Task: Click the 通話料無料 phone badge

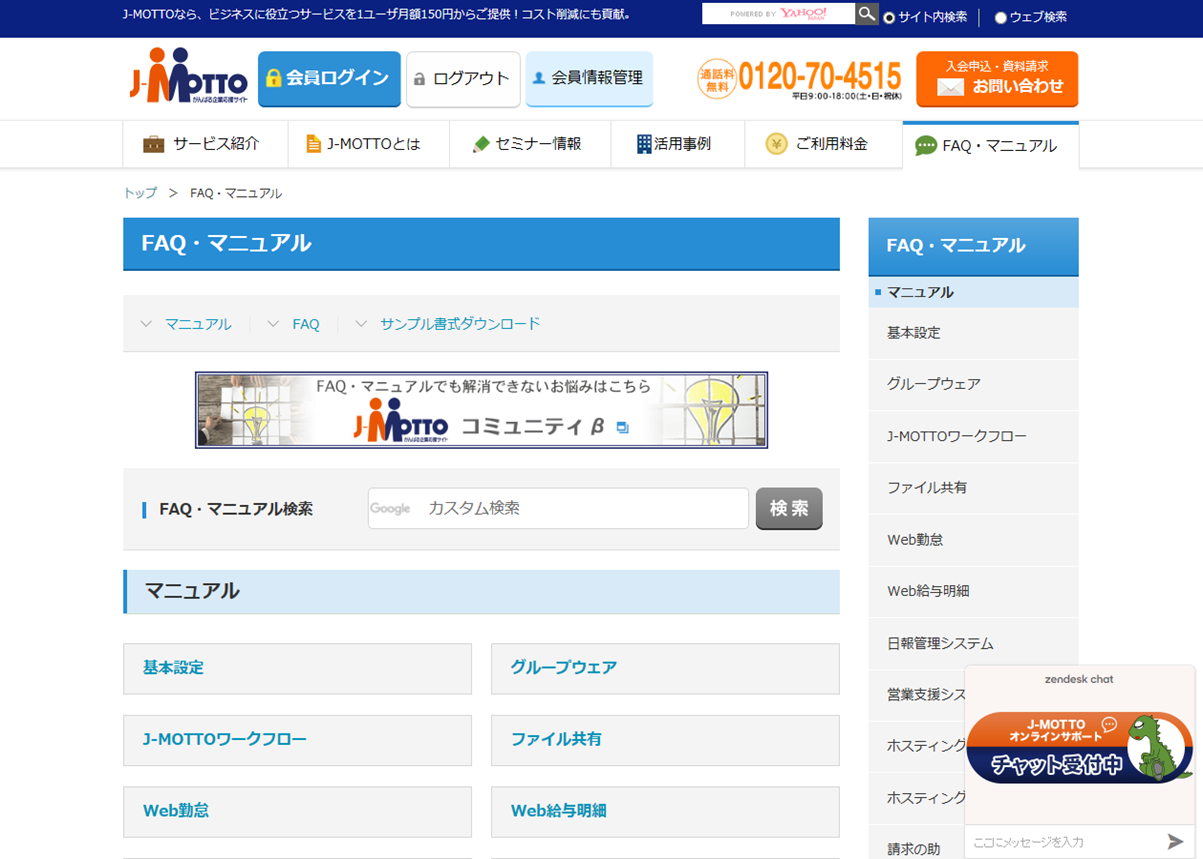Action: pos(716,79)
